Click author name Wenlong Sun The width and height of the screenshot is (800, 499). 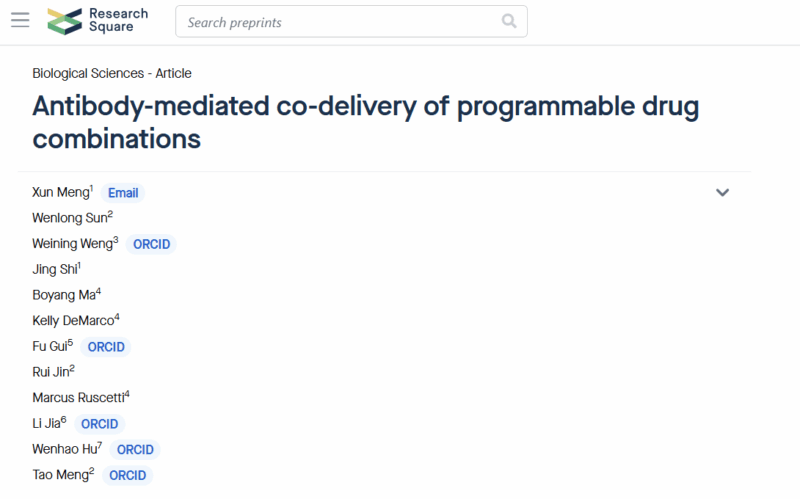(70, 218)
